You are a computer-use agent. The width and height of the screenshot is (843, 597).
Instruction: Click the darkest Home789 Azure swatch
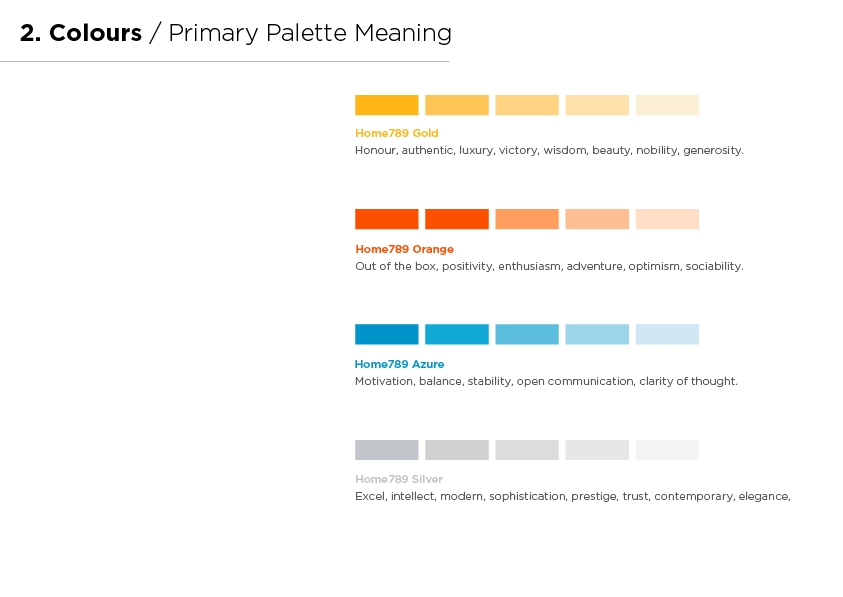tap(387, 334)
